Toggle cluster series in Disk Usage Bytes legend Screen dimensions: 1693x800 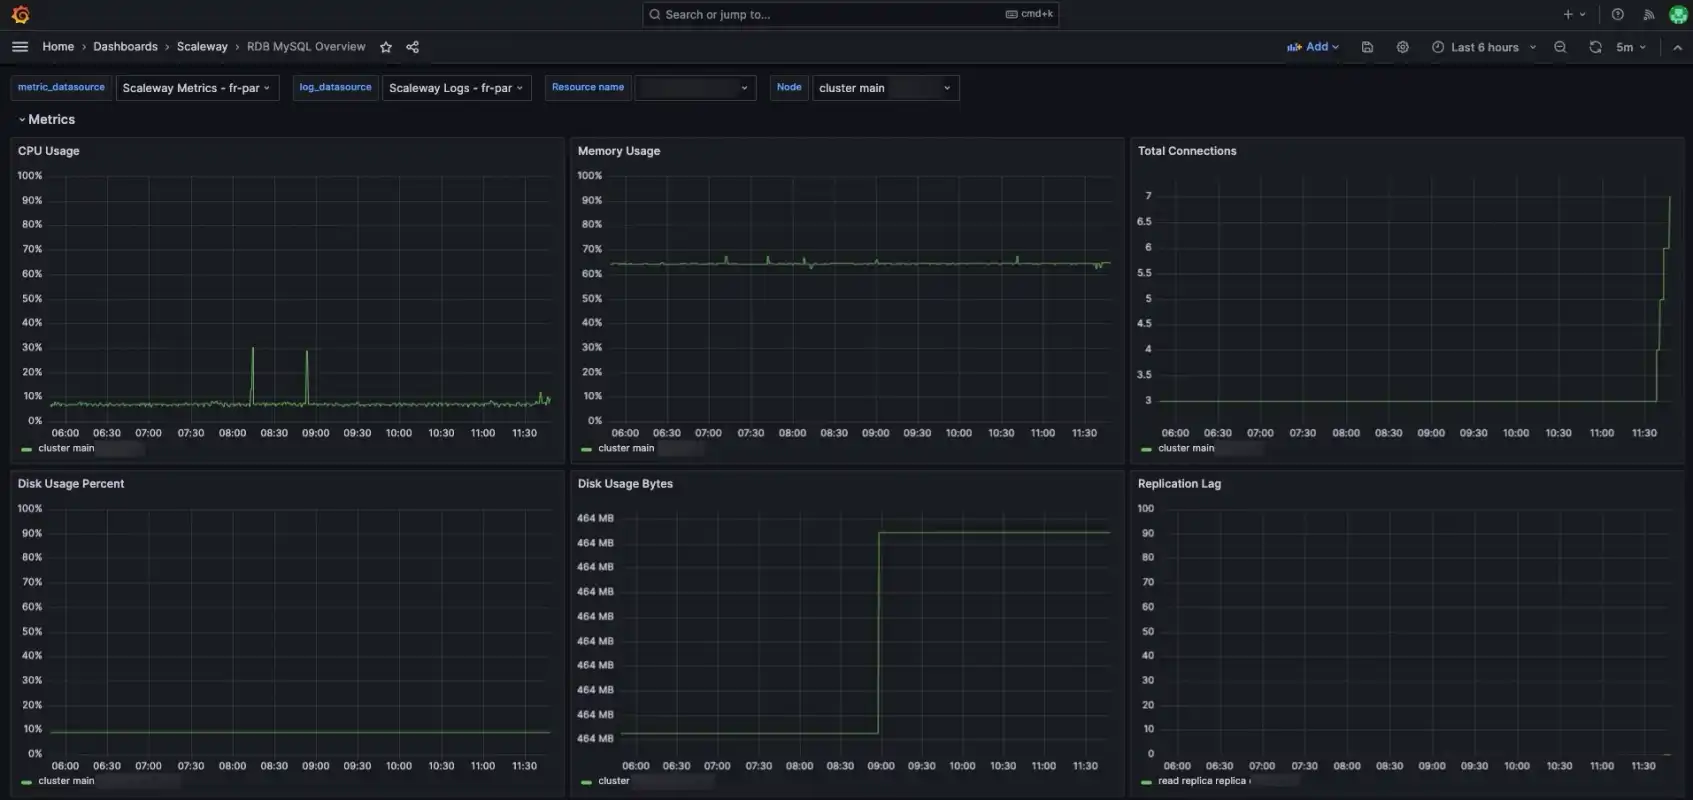[614, 782]
